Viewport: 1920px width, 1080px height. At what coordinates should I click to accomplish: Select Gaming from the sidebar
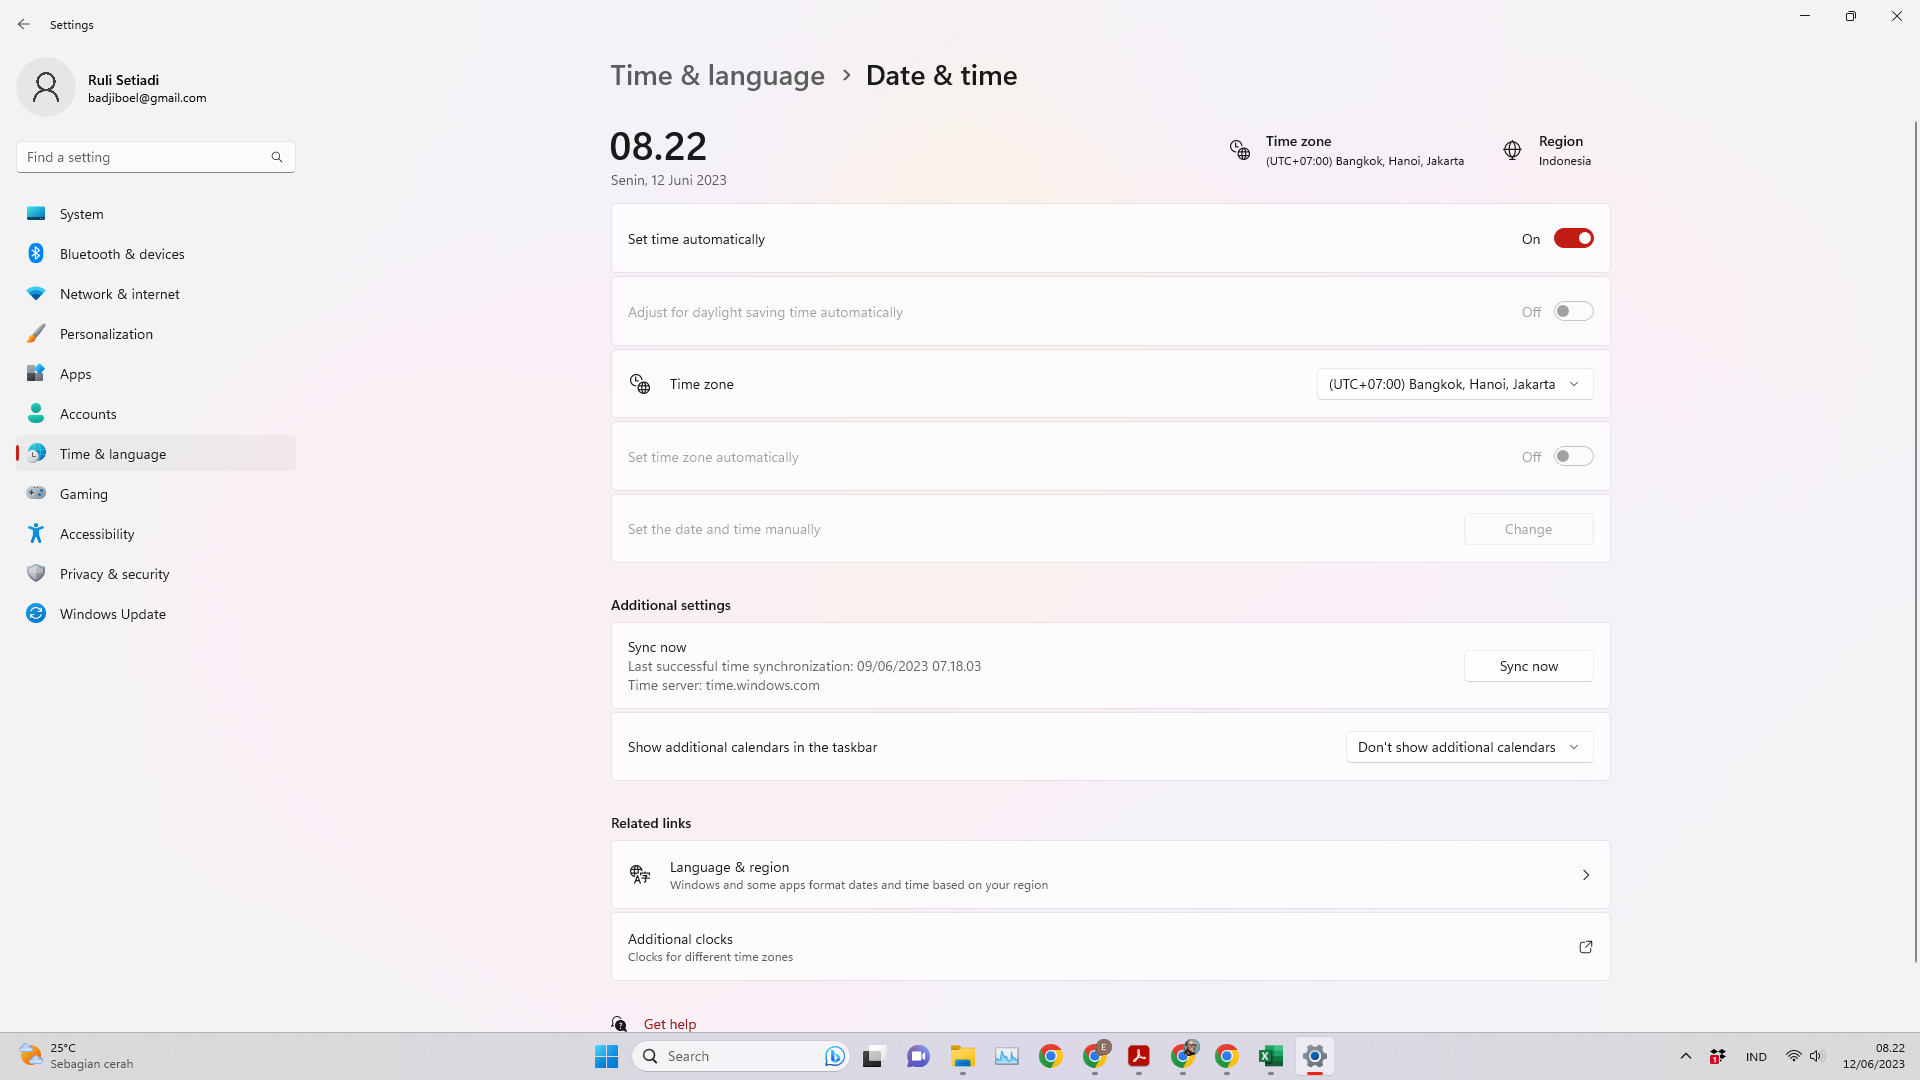click(x=84, y=493)
